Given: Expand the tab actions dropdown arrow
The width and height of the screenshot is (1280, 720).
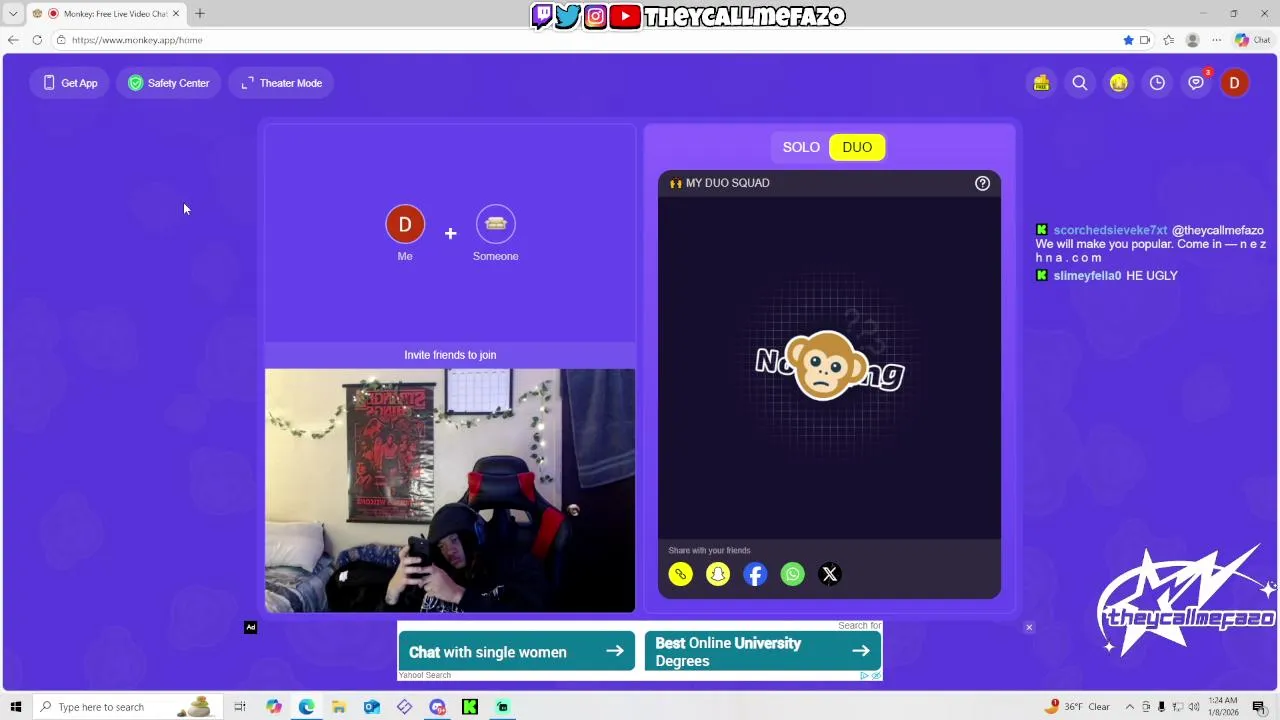Looking at the screenshot, I should 13,13.
